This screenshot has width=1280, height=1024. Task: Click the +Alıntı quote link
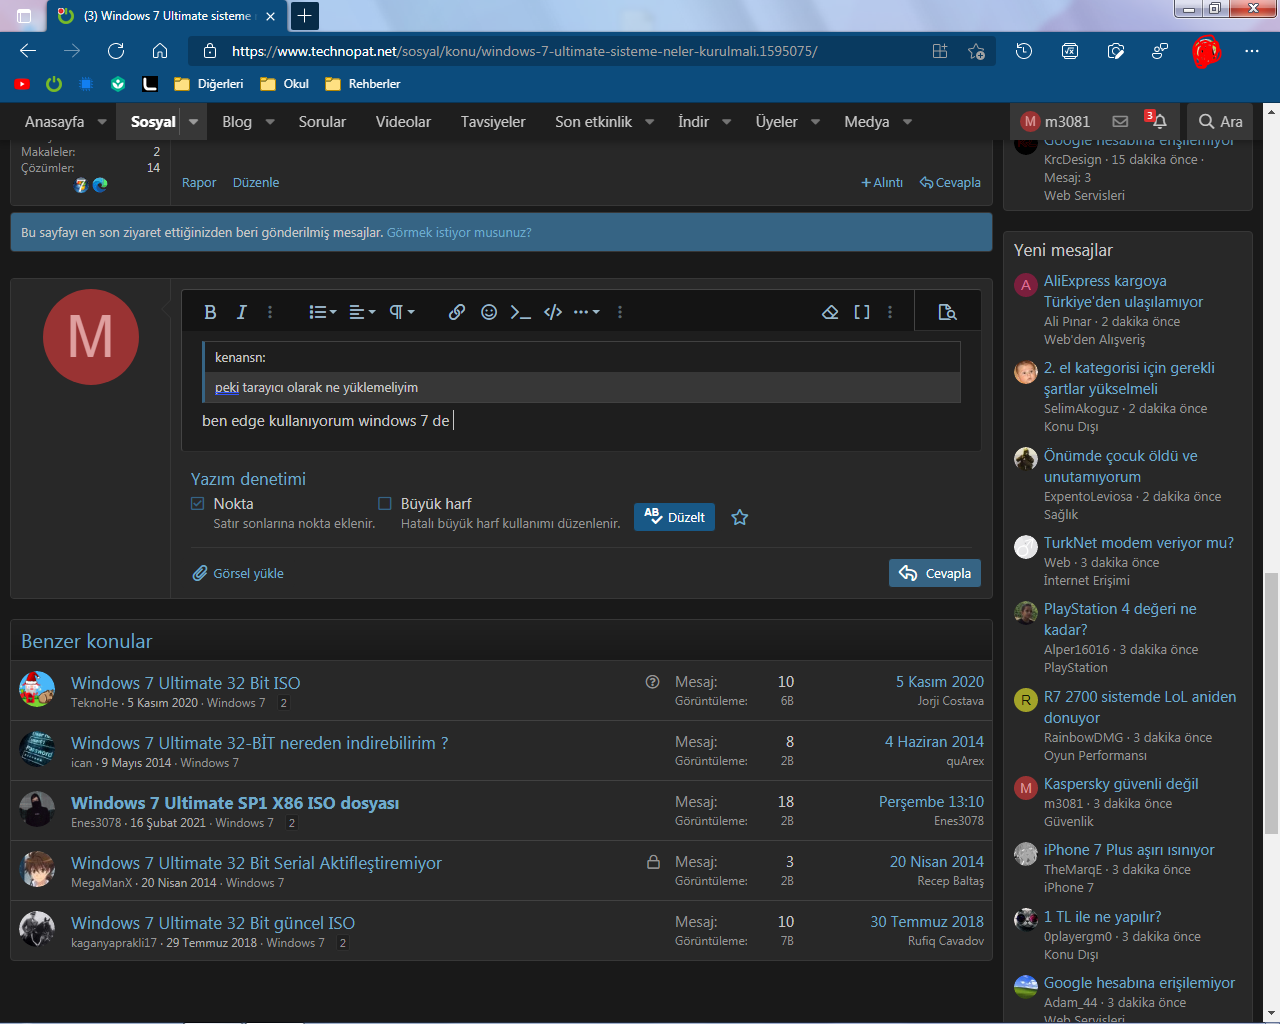coord(882,183)
